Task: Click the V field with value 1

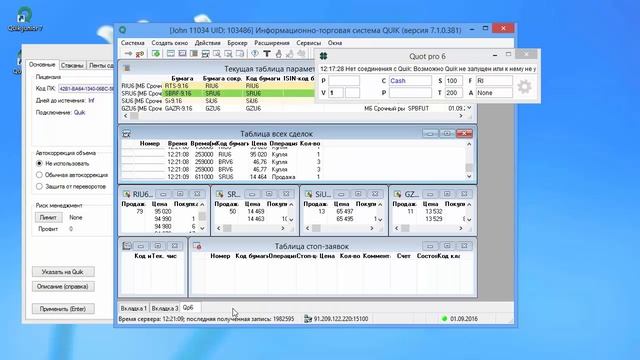Action: [x=336, y=93]
